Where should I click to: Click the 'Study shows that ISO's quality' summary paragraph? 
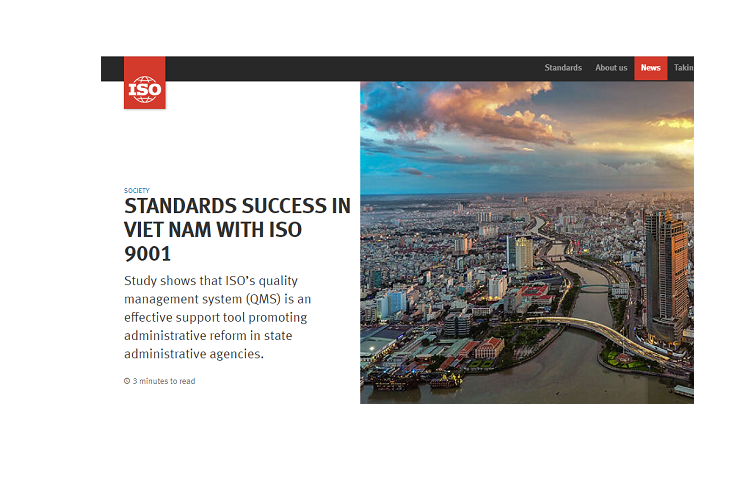218,317
